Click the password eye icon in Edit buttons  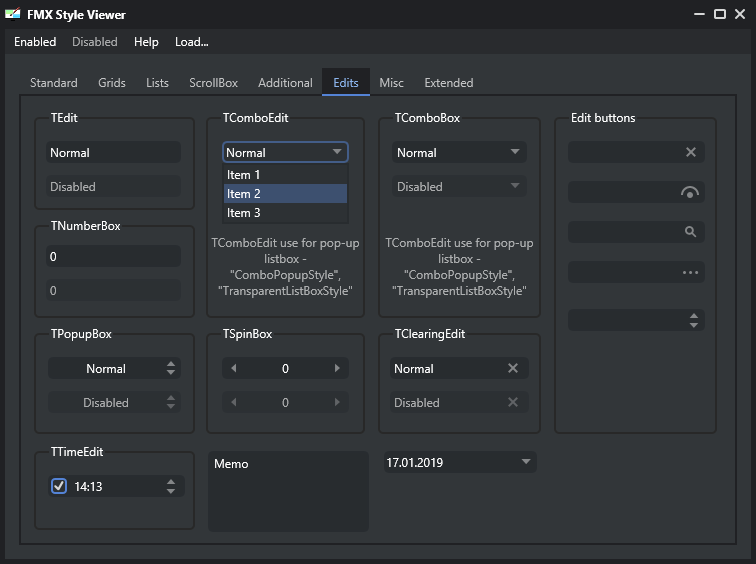pyautogui.click(x=689, y=192)
